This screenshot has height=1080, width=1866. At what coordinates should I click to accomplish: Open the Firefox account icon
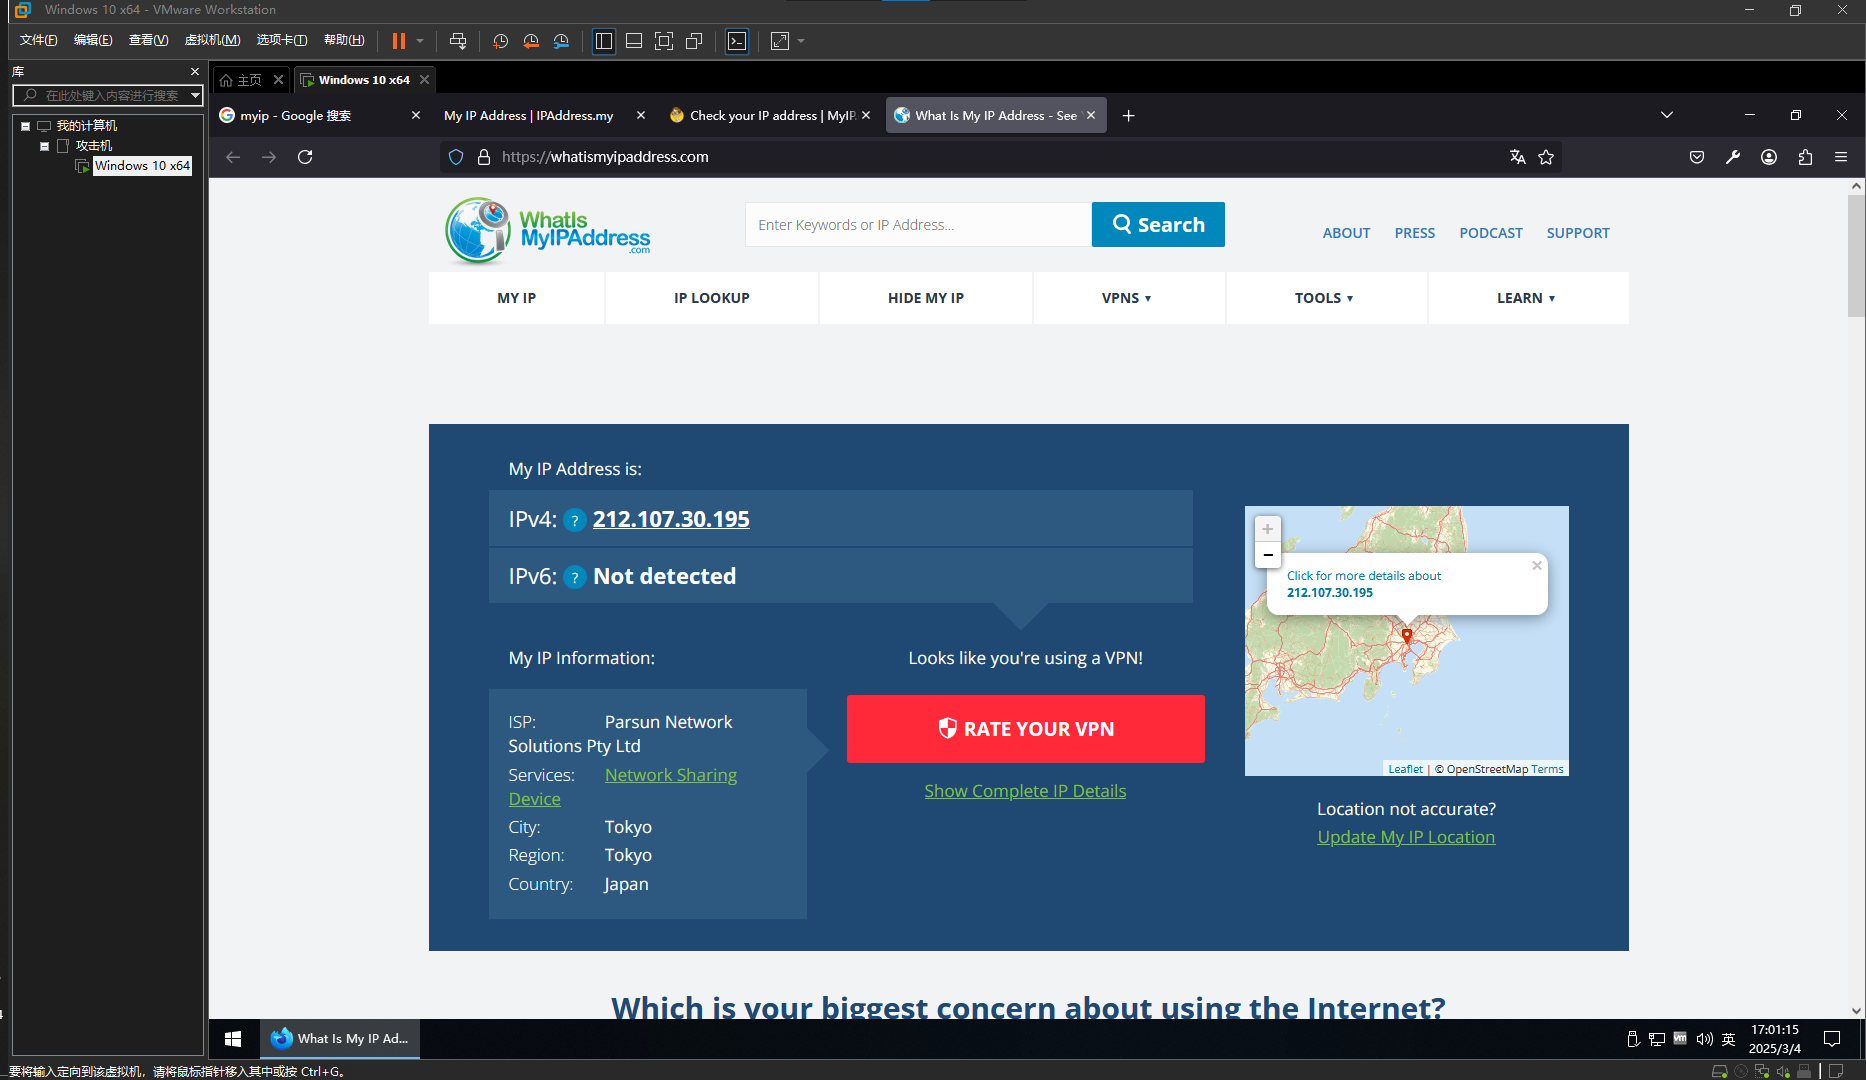point(1769,157)
